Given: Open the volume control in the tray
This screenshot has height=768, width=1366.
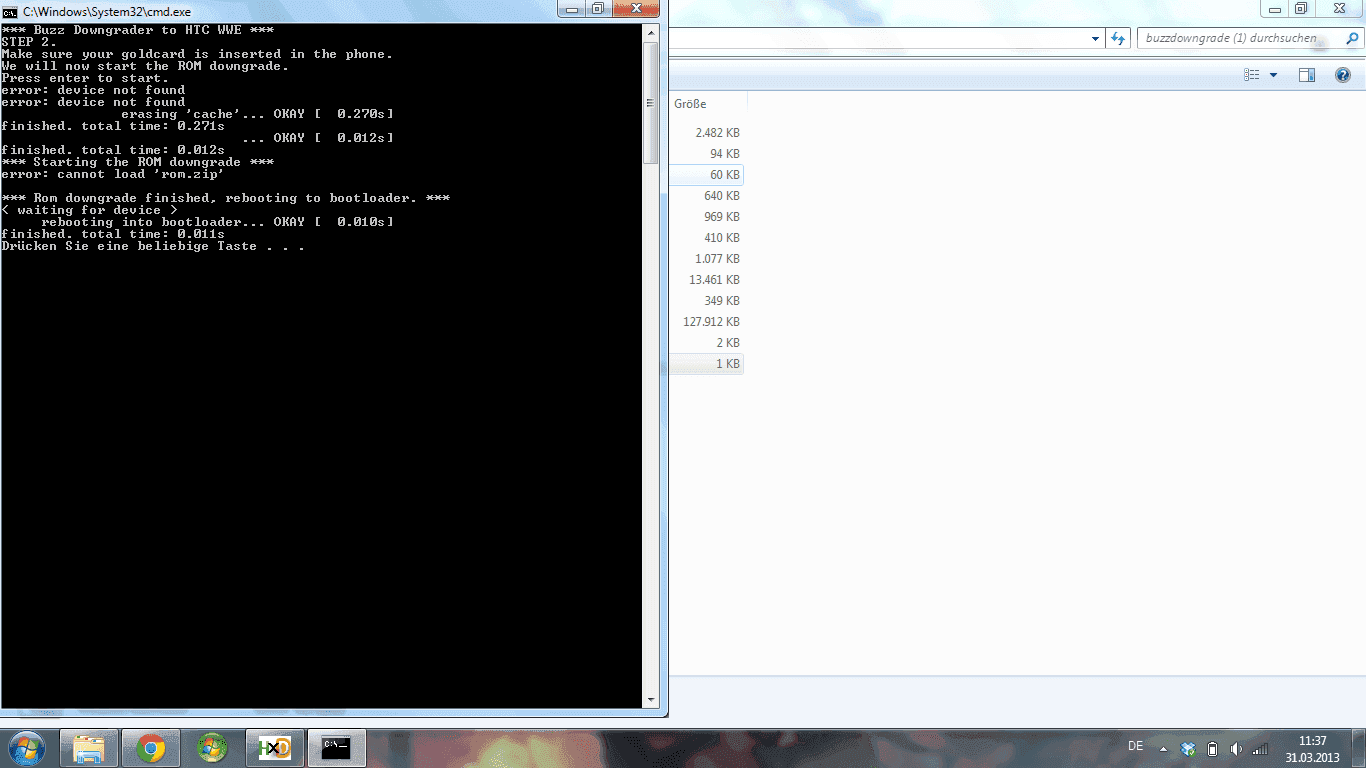Looking at the screenshot, I should (1236, 748).
